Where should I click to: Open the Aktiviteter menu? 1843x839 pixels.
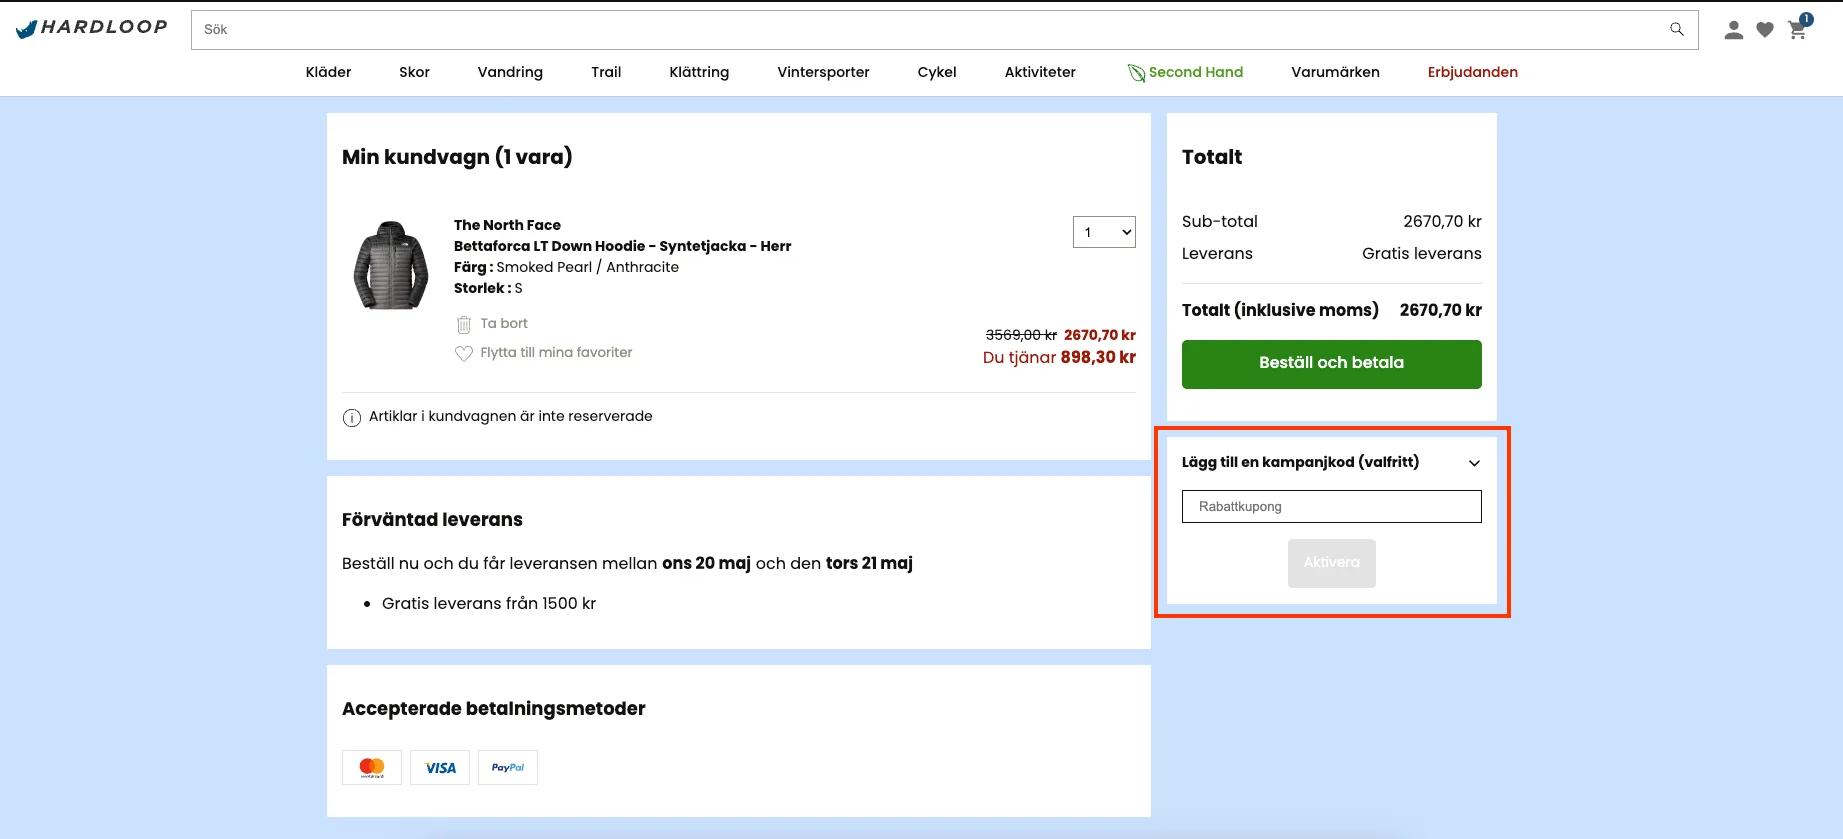[1040, 72]
